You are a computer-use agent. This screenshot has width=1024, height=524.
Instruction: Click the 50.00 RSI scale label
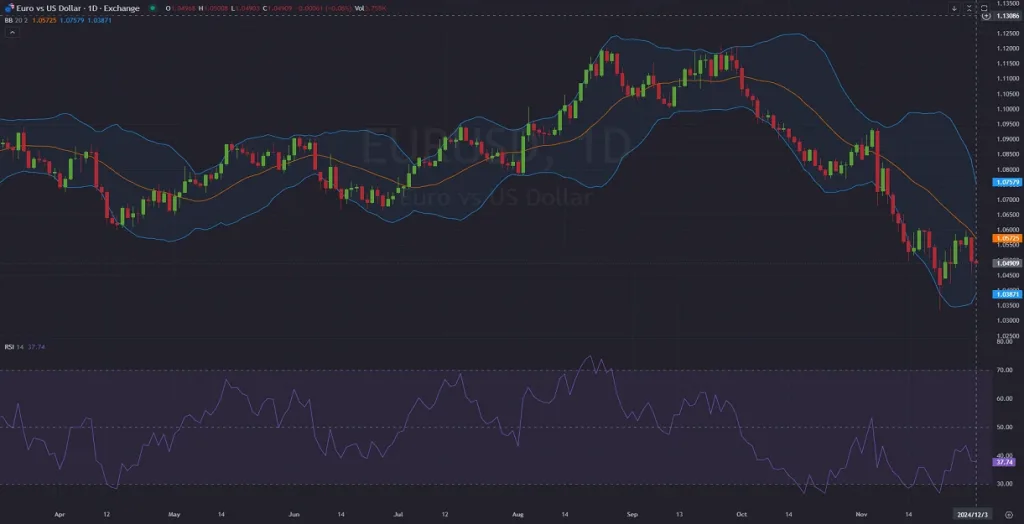(1004, 427)
